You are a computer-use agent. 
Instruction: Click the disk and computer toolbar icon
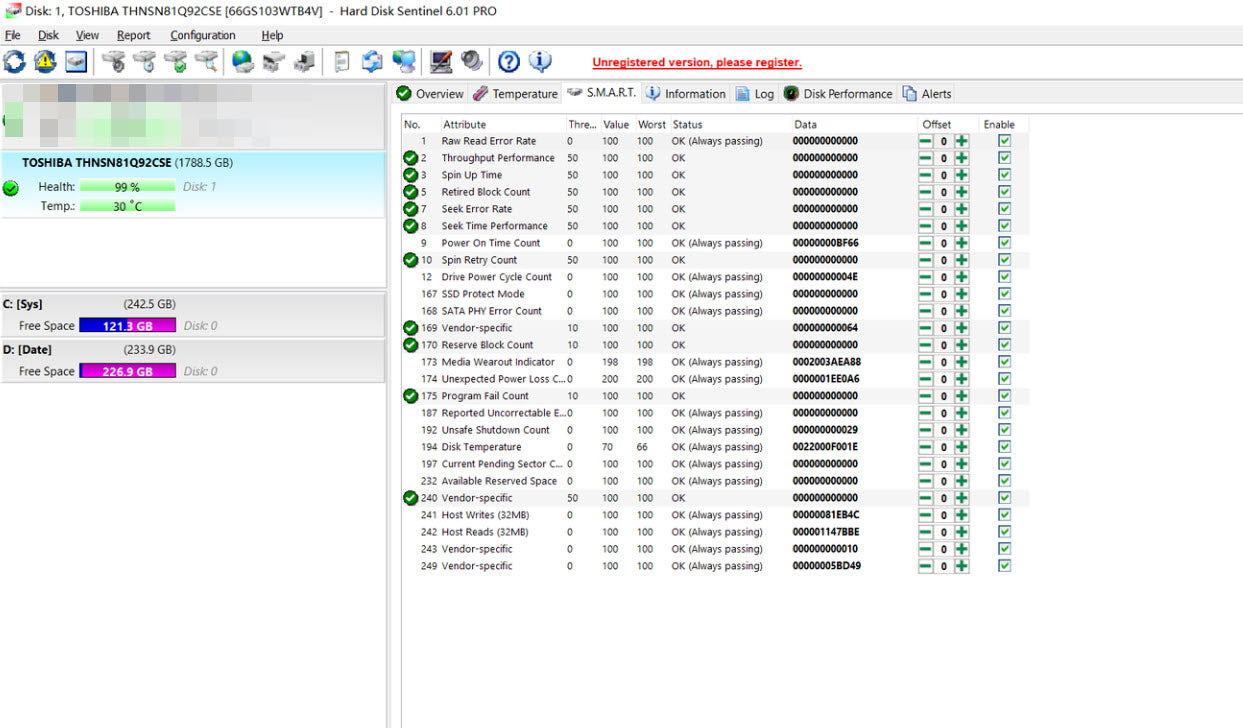[304, 62]
